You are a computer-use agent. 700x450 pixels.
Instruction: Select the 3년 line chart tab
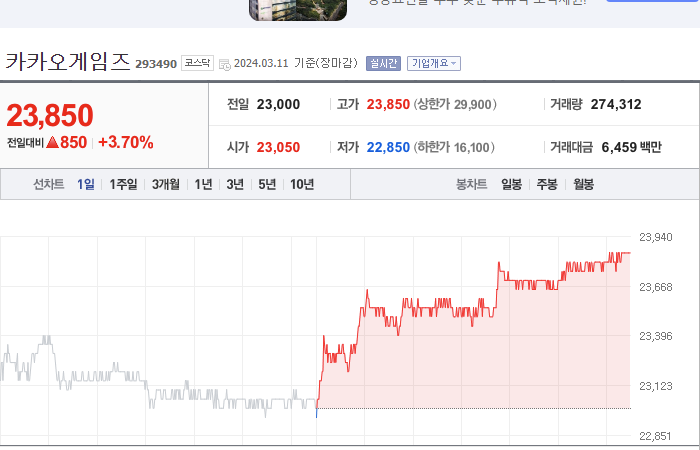(x=235, y=184)
